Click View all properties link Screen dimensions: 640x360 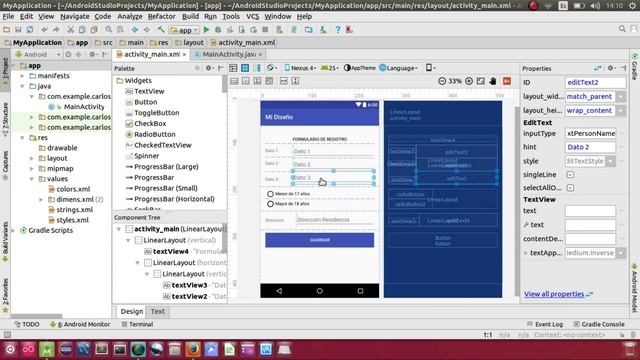(554, 294)
